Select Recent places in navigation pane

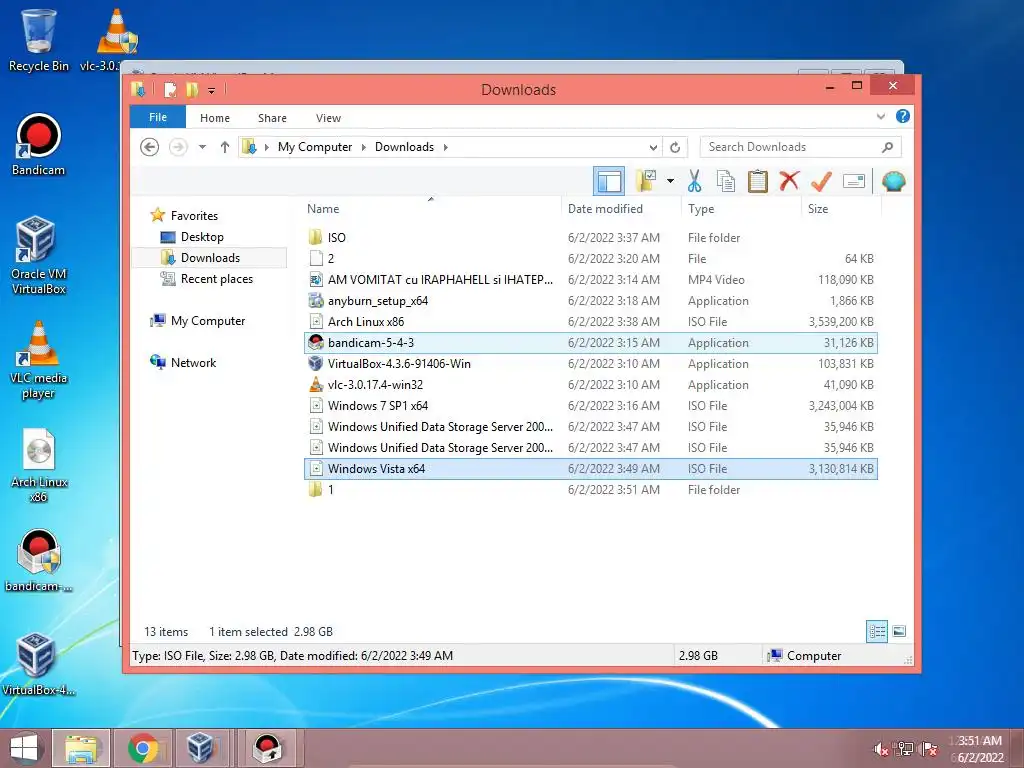(216, 279)
